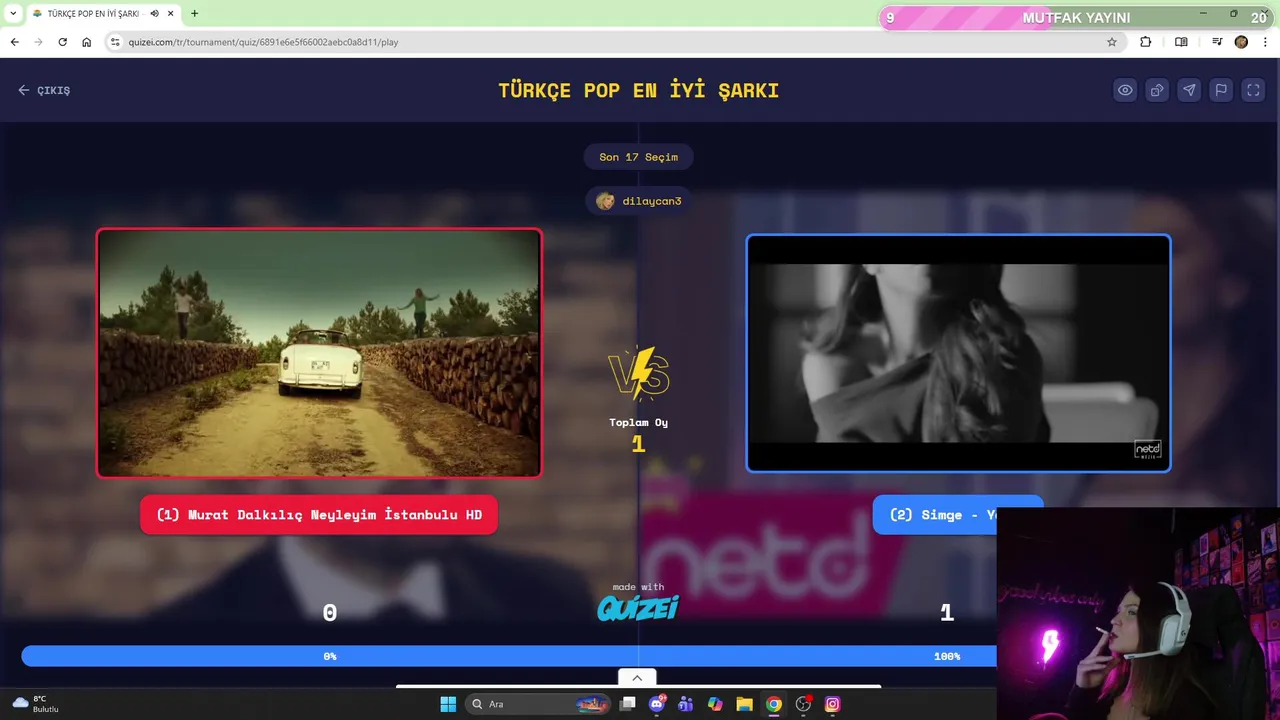This screenshot has height=720, width=1280.
Task: Click the paper plane share icon
Action: coord(1189,90)
